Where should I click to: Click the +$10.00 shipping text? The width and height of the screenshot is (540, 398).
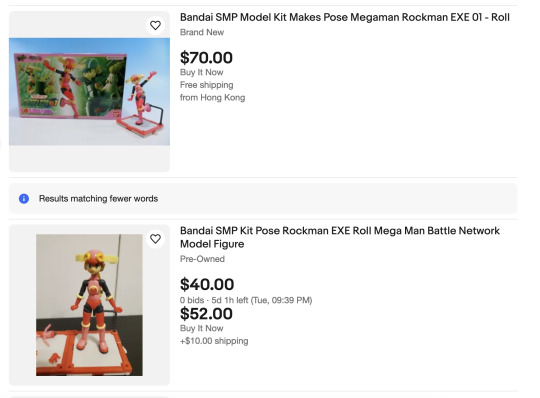tap(214, 341)
